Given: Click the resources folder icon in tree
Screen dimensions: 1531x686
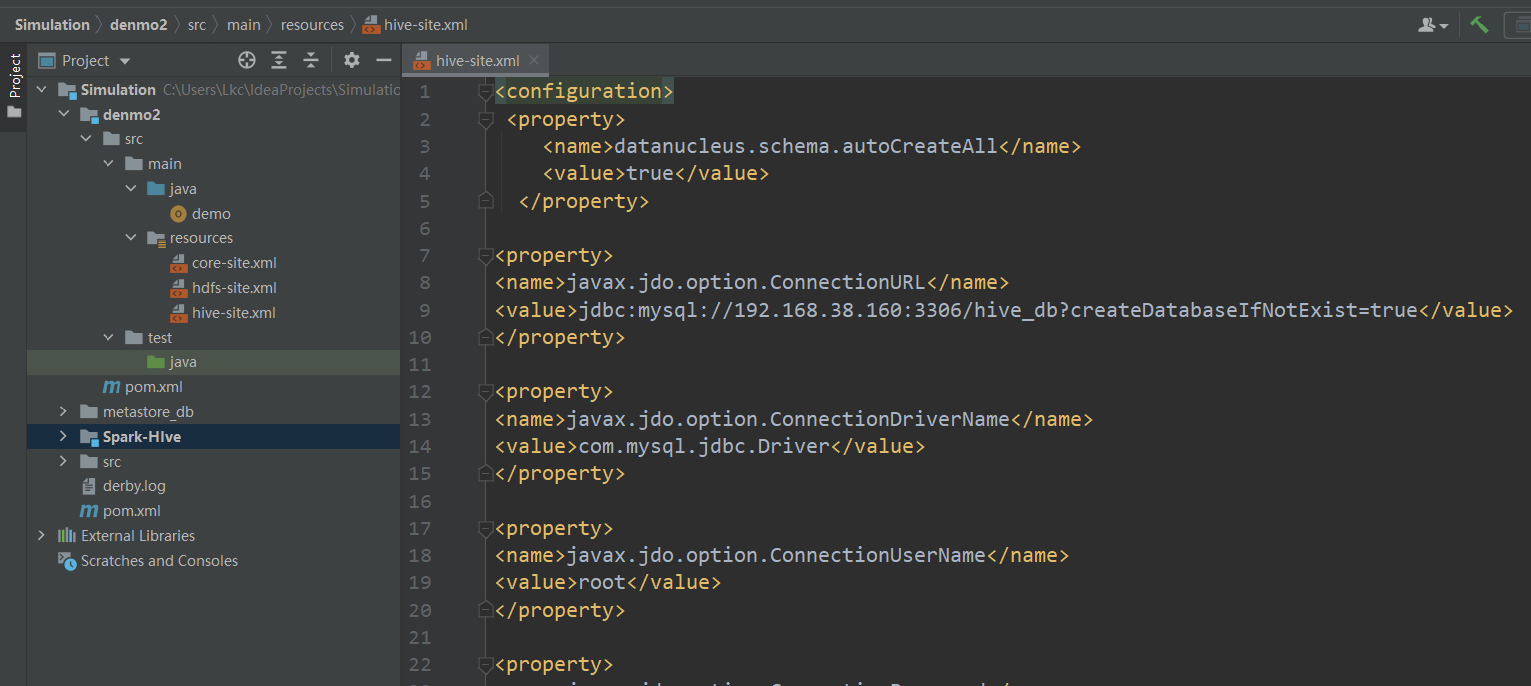Looking at the screenshot, I should [x=156, y=238].
